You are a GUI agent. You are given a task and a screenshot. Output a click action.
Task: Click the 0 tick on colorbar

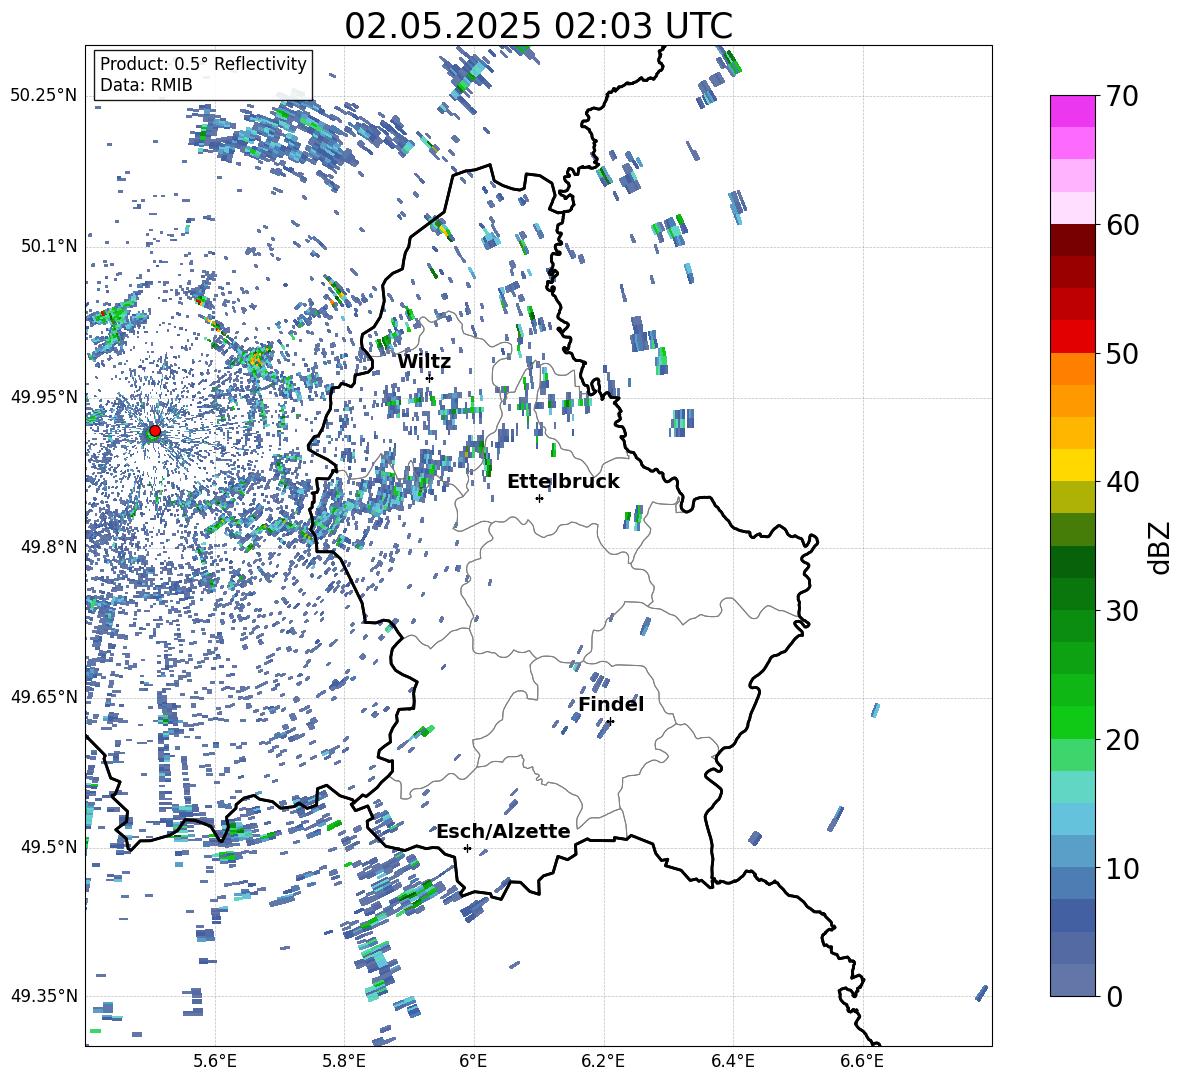(1114, 996)
